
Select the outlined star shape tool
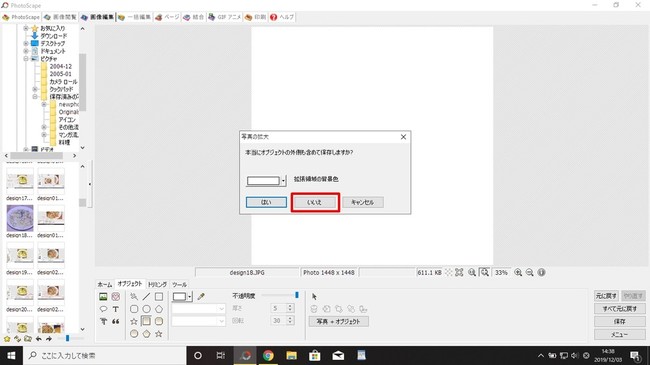tap(134, 321)
